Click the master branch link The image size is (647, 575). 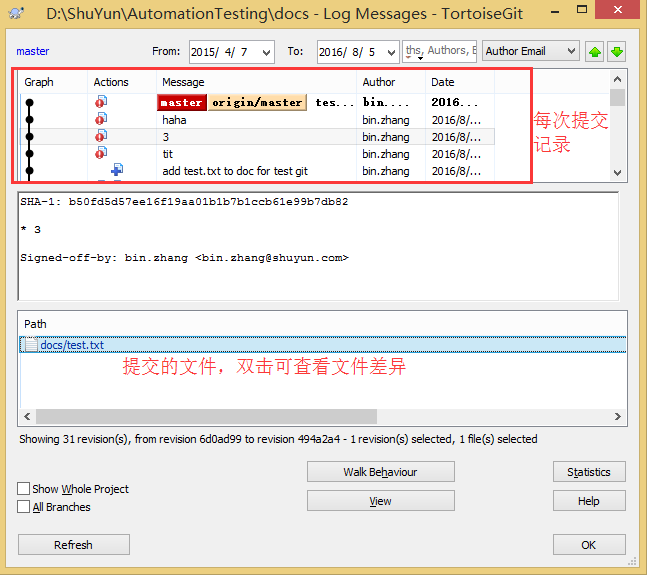33,51
